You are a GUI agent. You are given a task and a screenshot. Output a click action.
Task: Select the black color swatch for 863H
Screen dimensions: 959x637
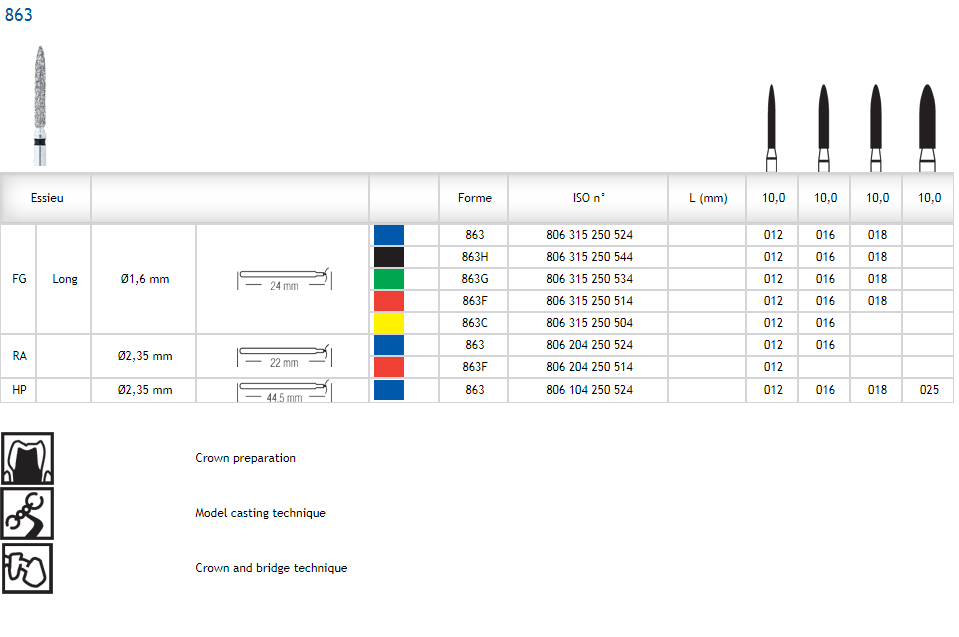point(388,257)
